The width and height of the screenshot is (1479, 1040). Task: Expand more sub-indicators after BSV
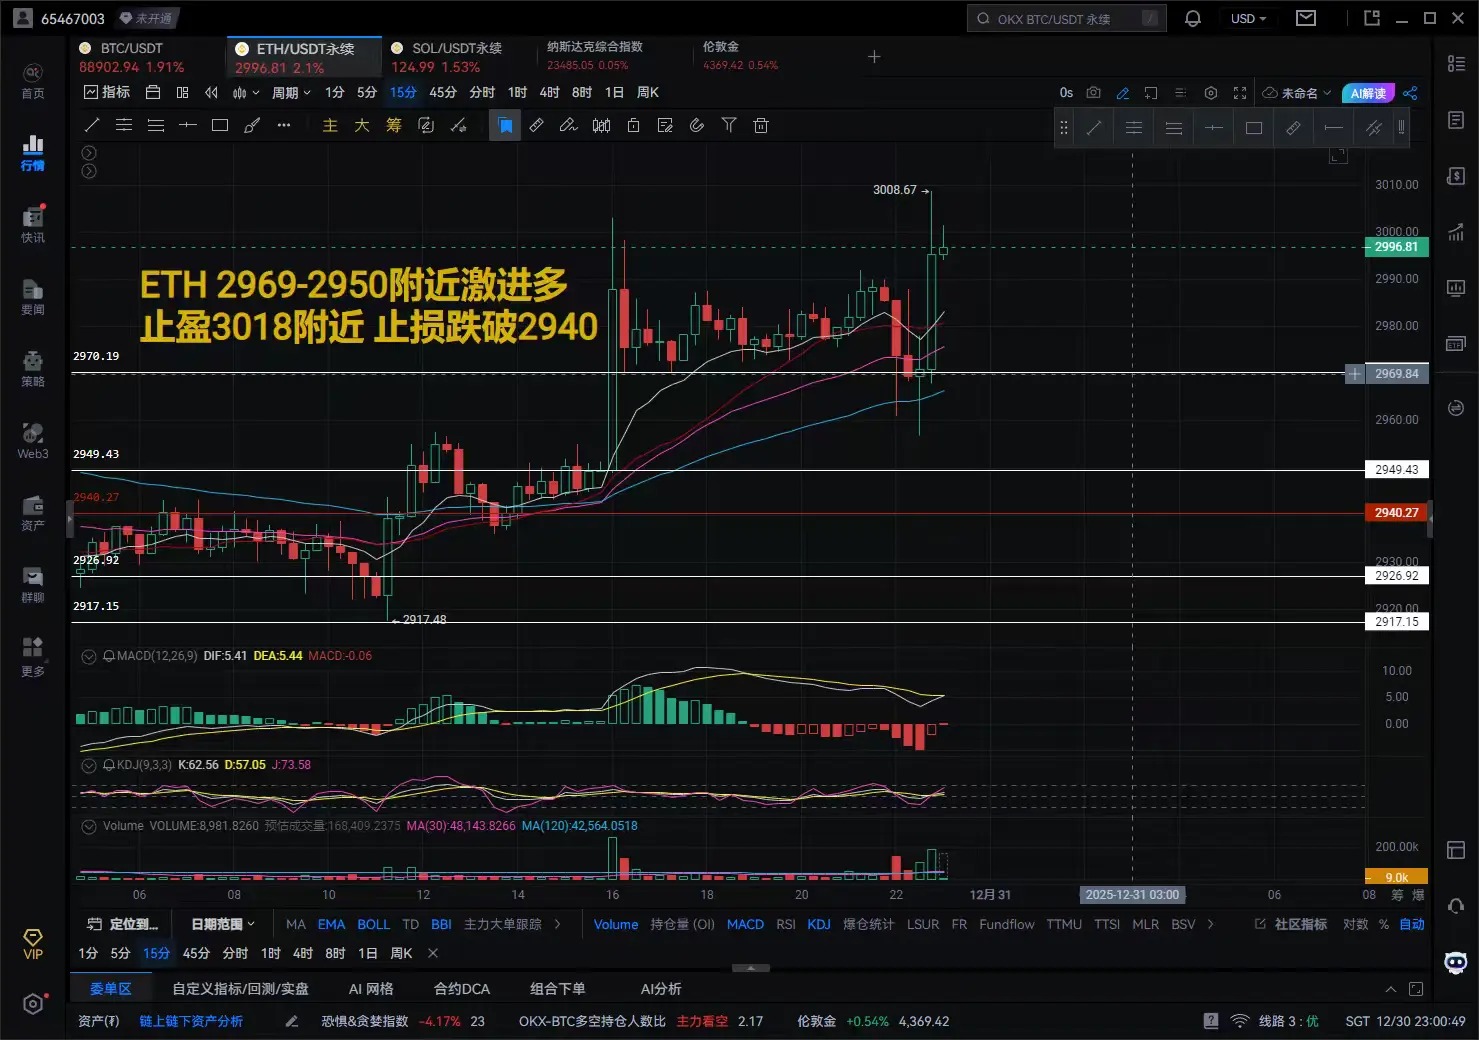1211,924
